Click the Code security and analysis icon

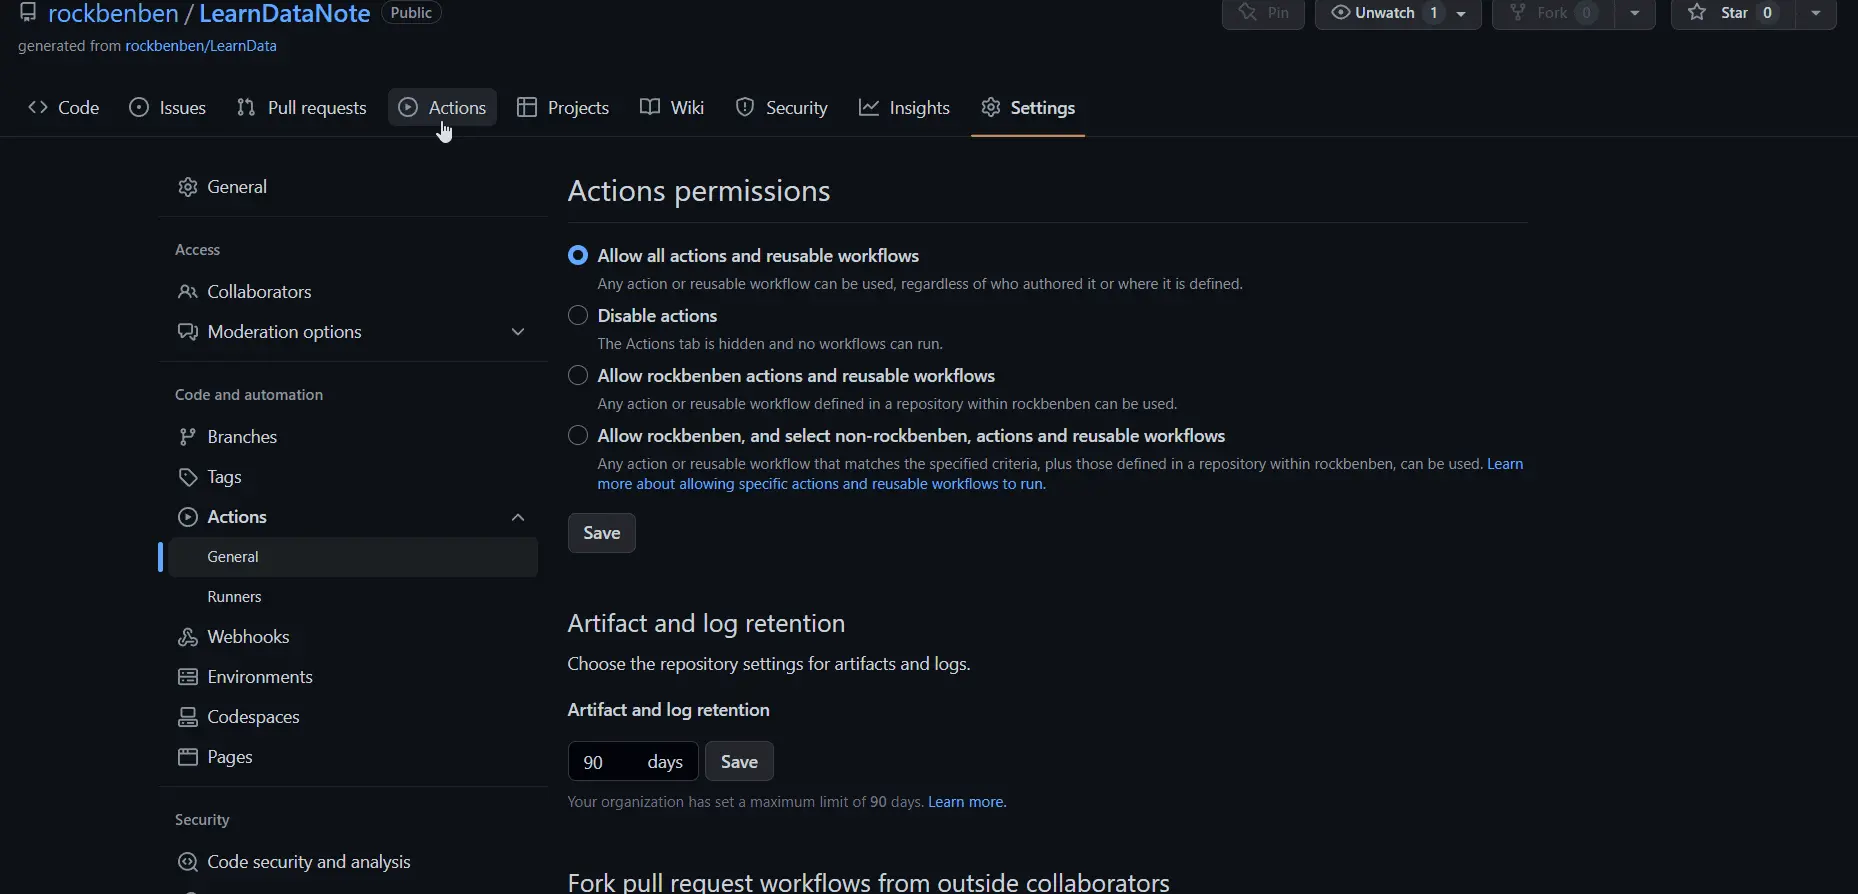[x=187, y=862]
